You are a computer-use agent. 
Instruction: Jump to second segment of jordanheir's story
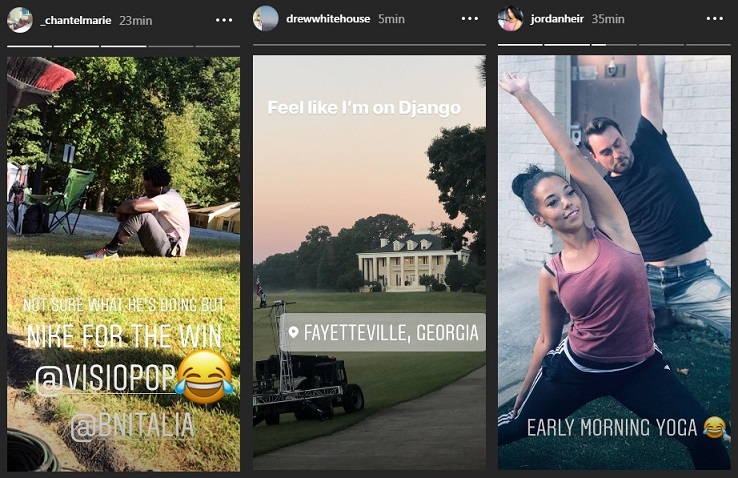point(567,45)
